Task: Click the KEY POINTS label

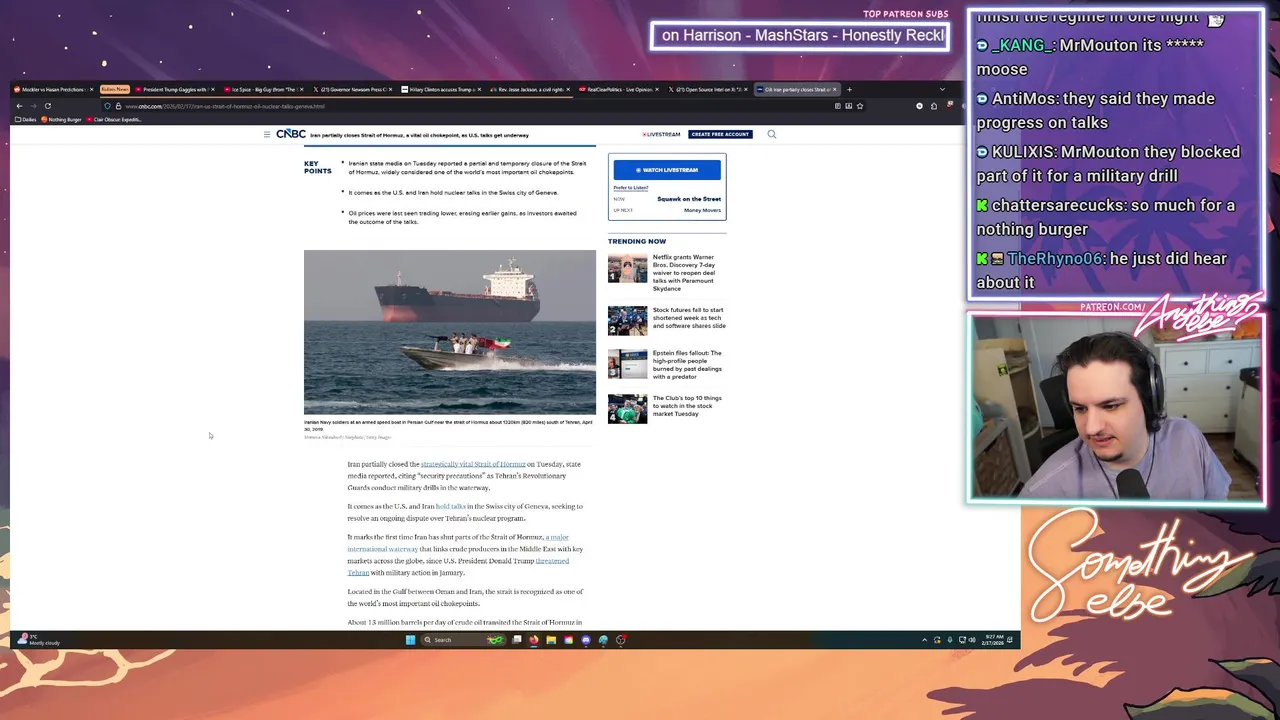Action: 318,167
